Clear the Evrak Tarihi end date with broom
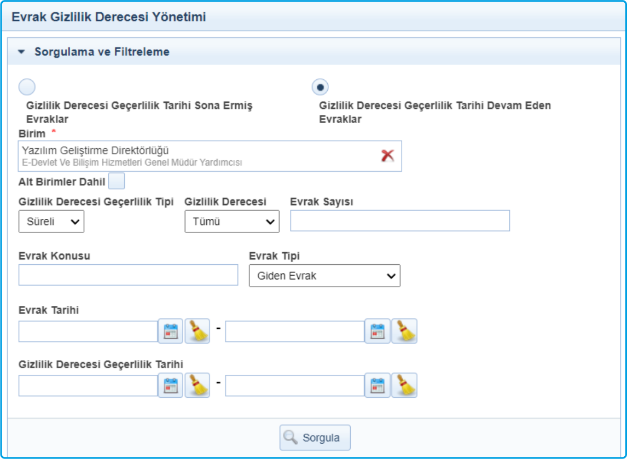627x459 pixels. pyautogui.click(x=404, y=331)
